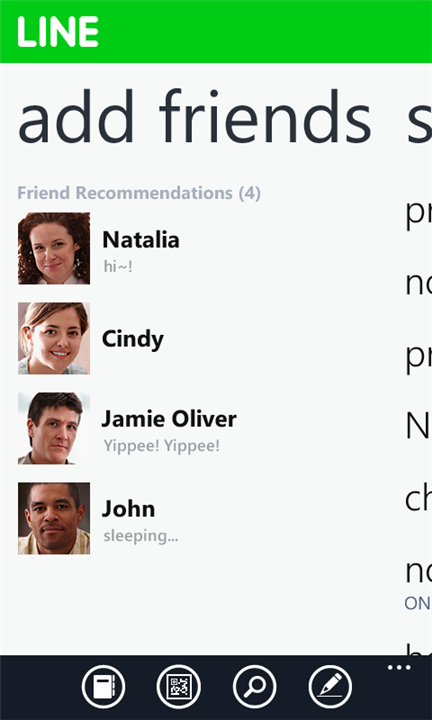Open the address book icon in bottom bar

point(103,687)
